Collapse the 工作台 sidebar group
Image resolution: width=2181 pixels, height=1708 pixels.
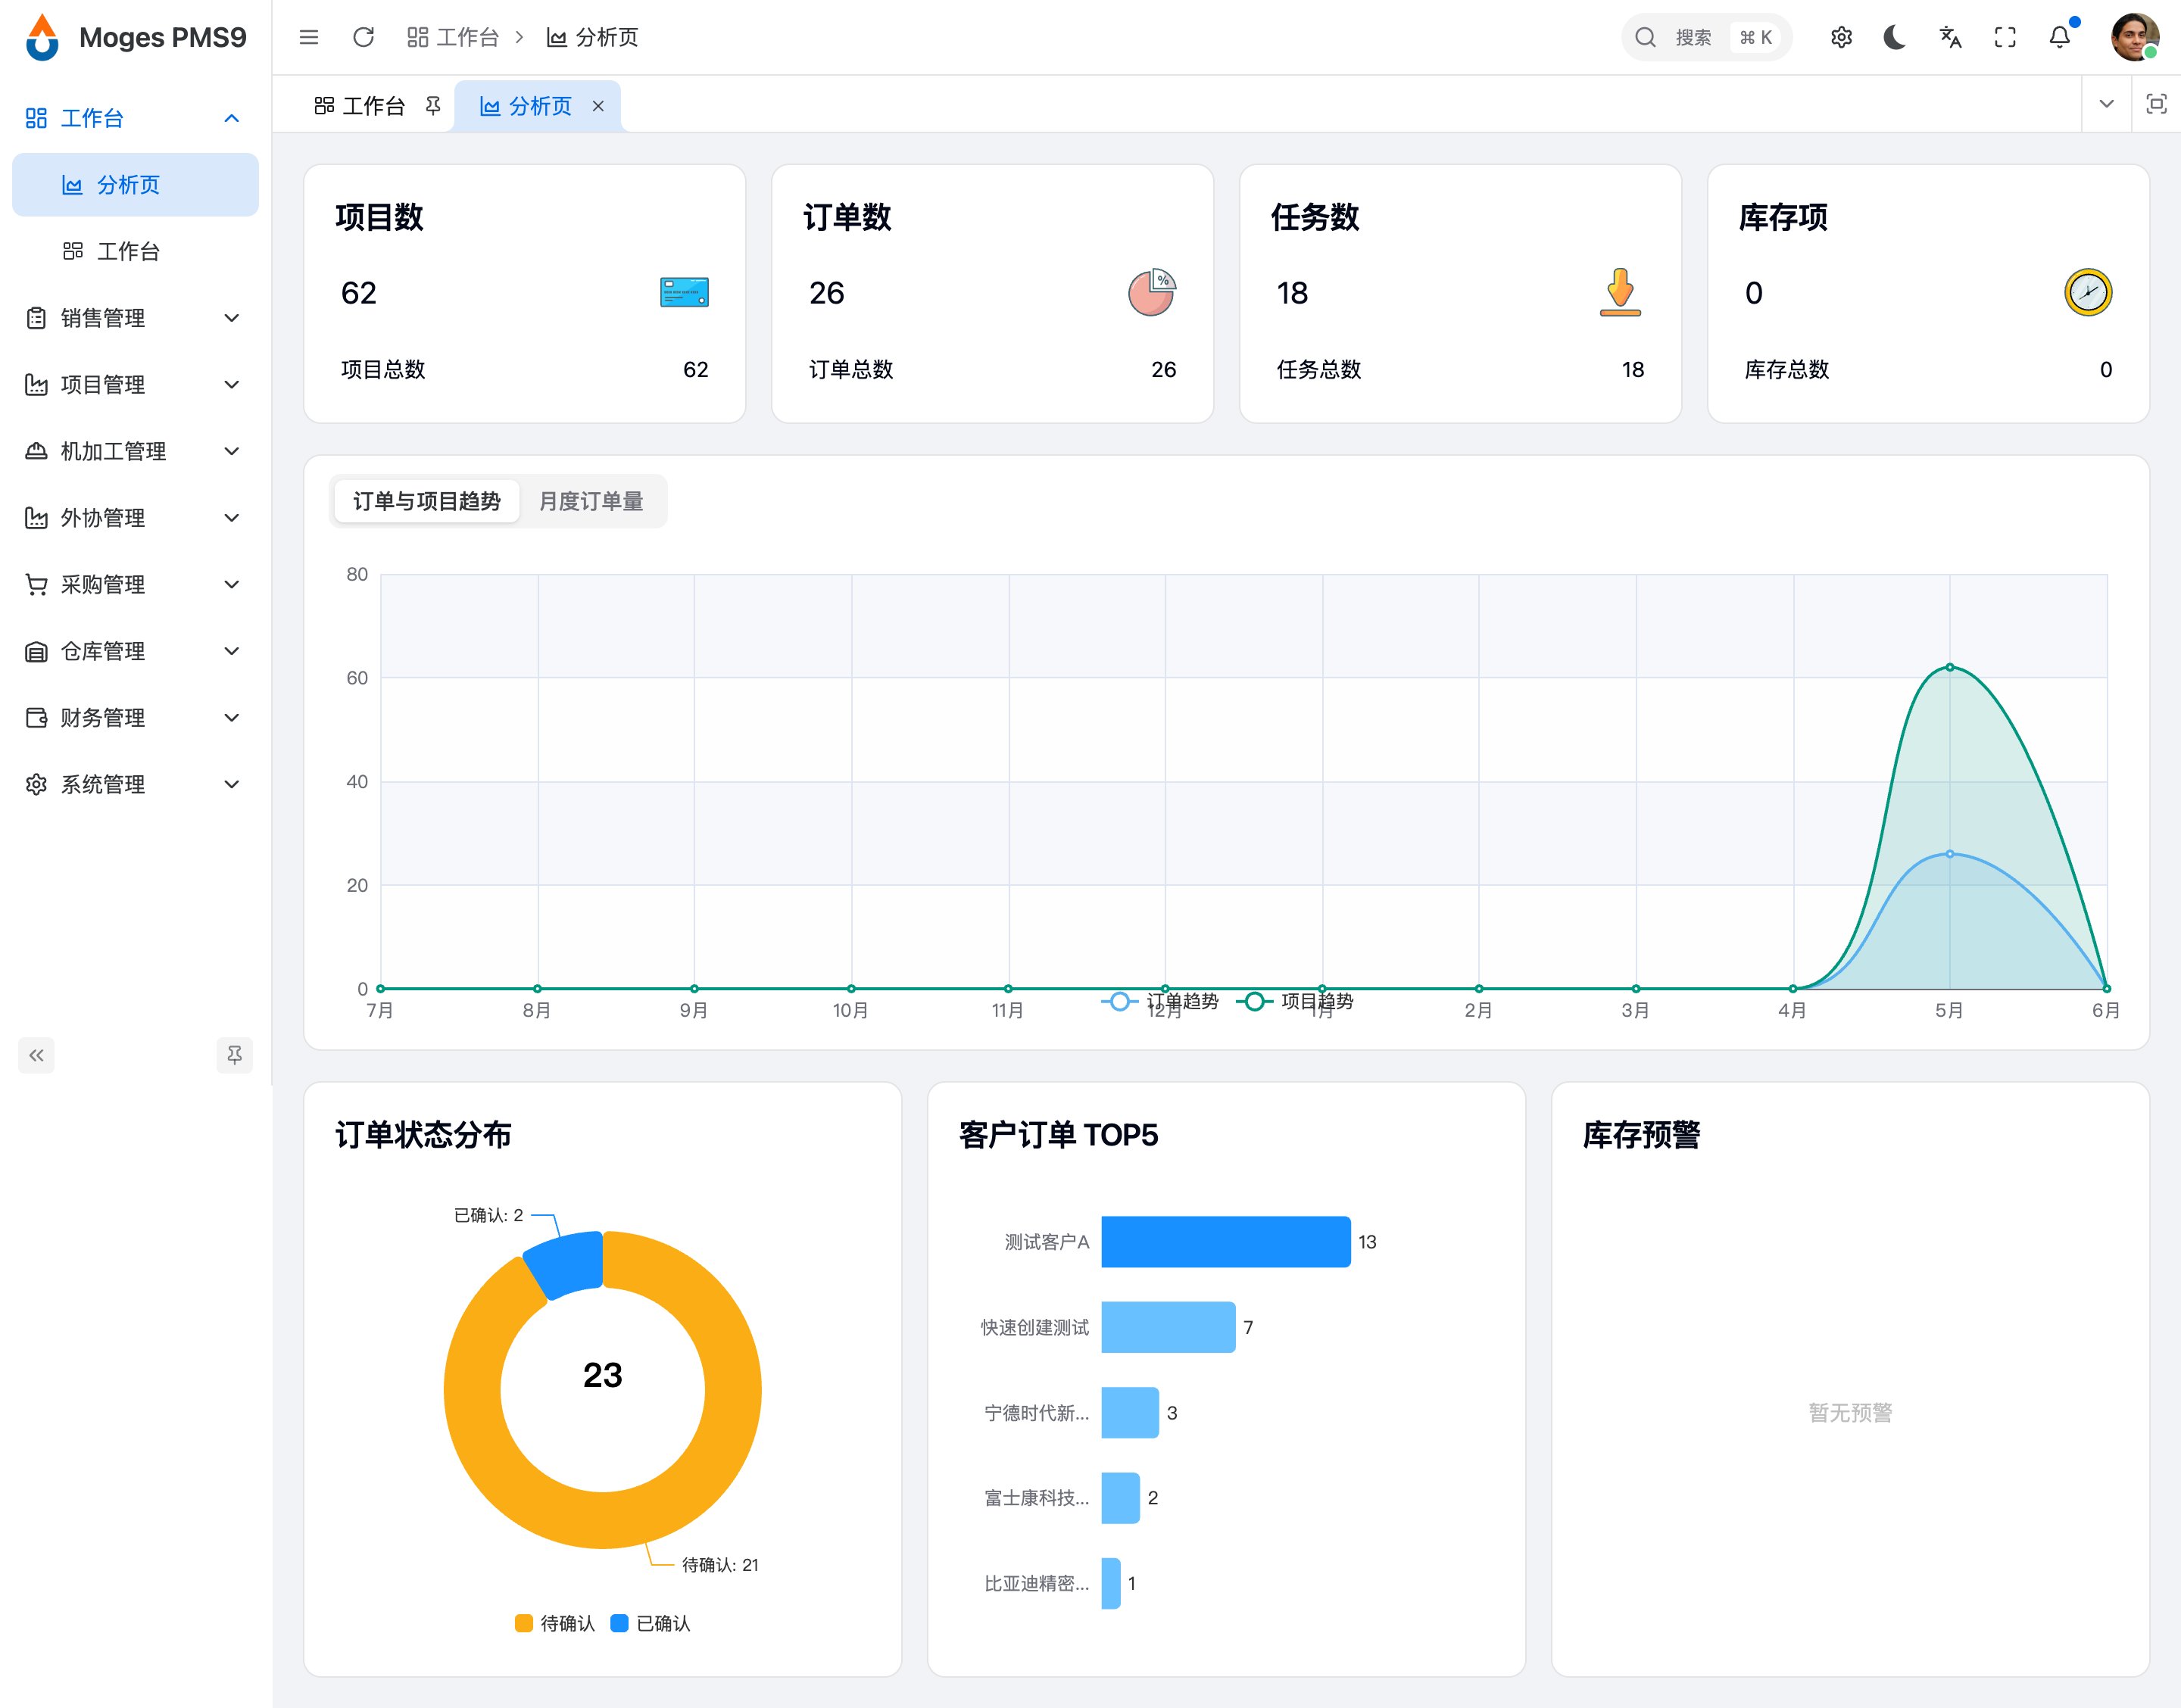(135, 118)
